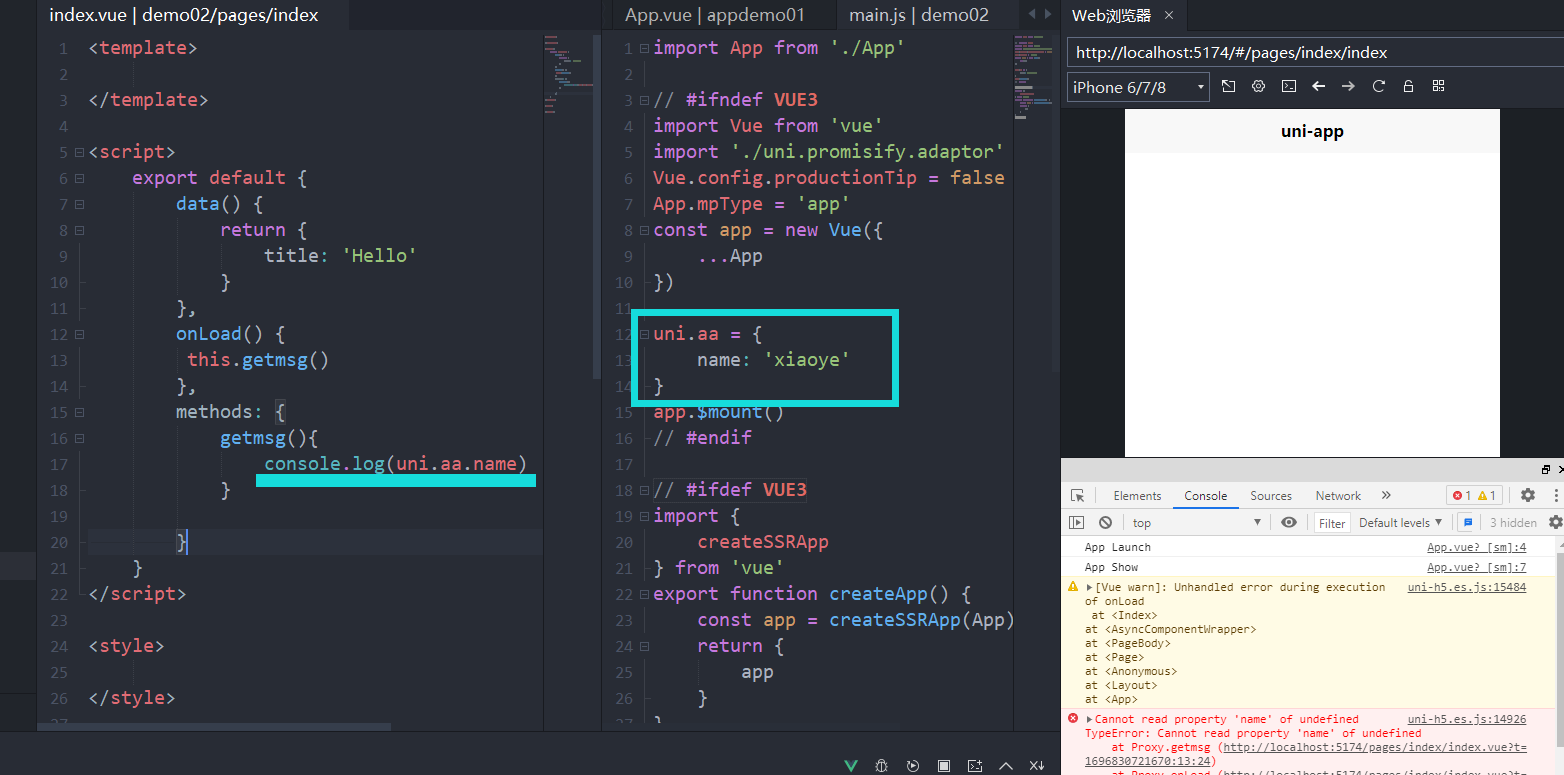
Task: Open the uni-h5.es.js:15484 source link
Action: [x=1466, y=587]
